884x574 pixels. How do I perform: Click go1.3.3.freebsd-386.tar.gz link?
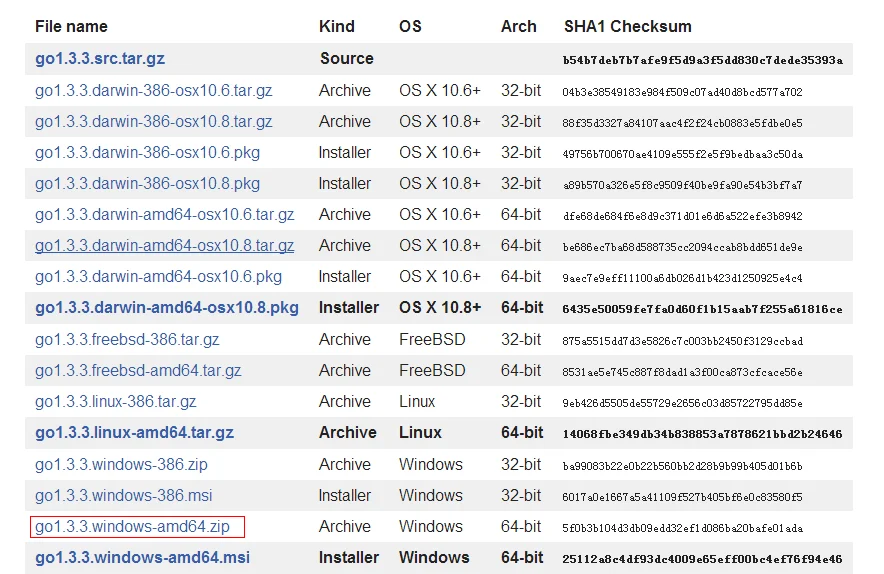(127, 339)
